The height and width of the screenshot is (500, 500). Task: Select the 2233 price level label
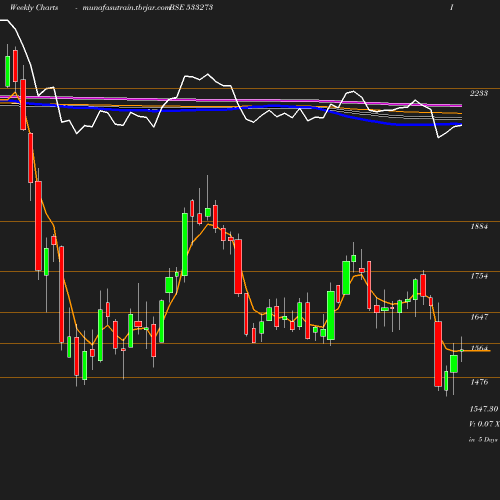479,93
